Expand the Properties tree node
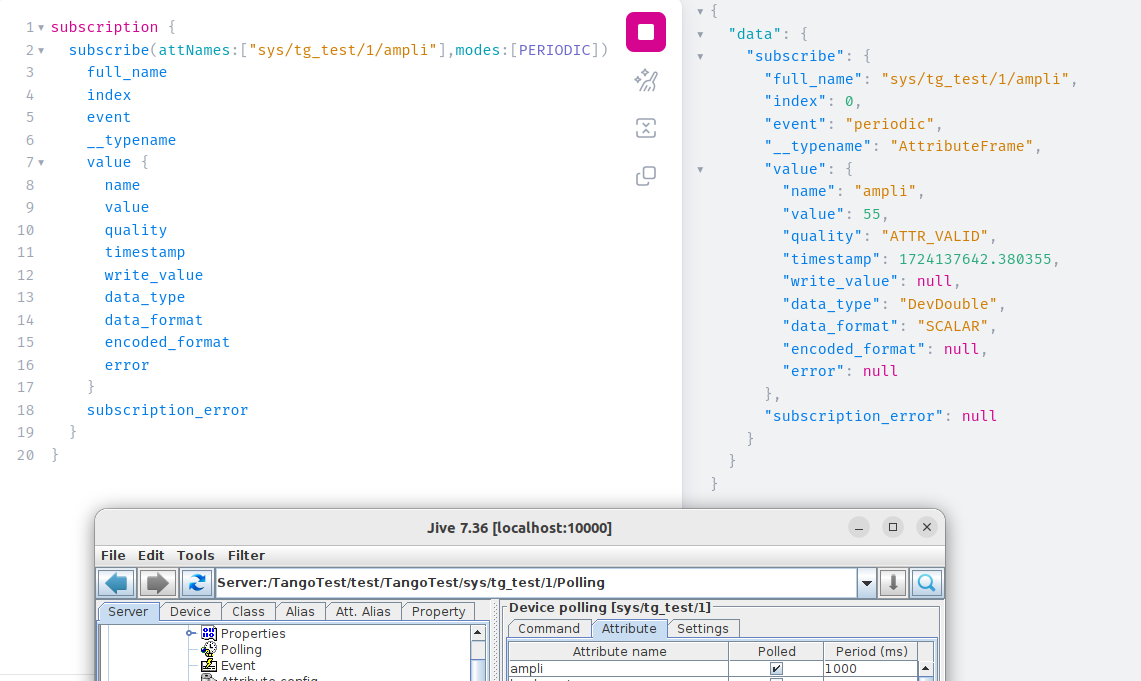The image size is (1141, 681). (x=190, y=633)
